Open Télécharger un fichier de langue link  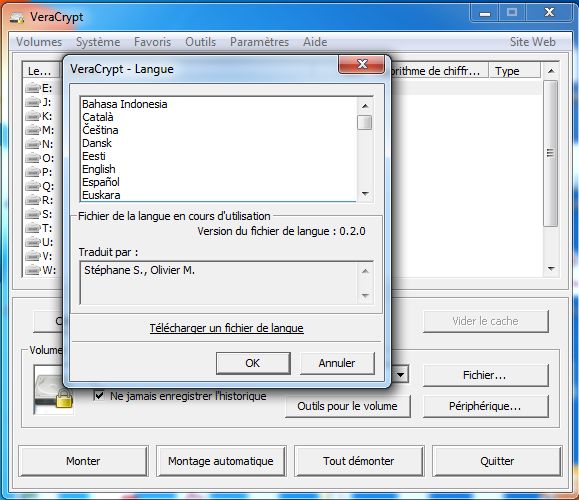click(226, 328)
